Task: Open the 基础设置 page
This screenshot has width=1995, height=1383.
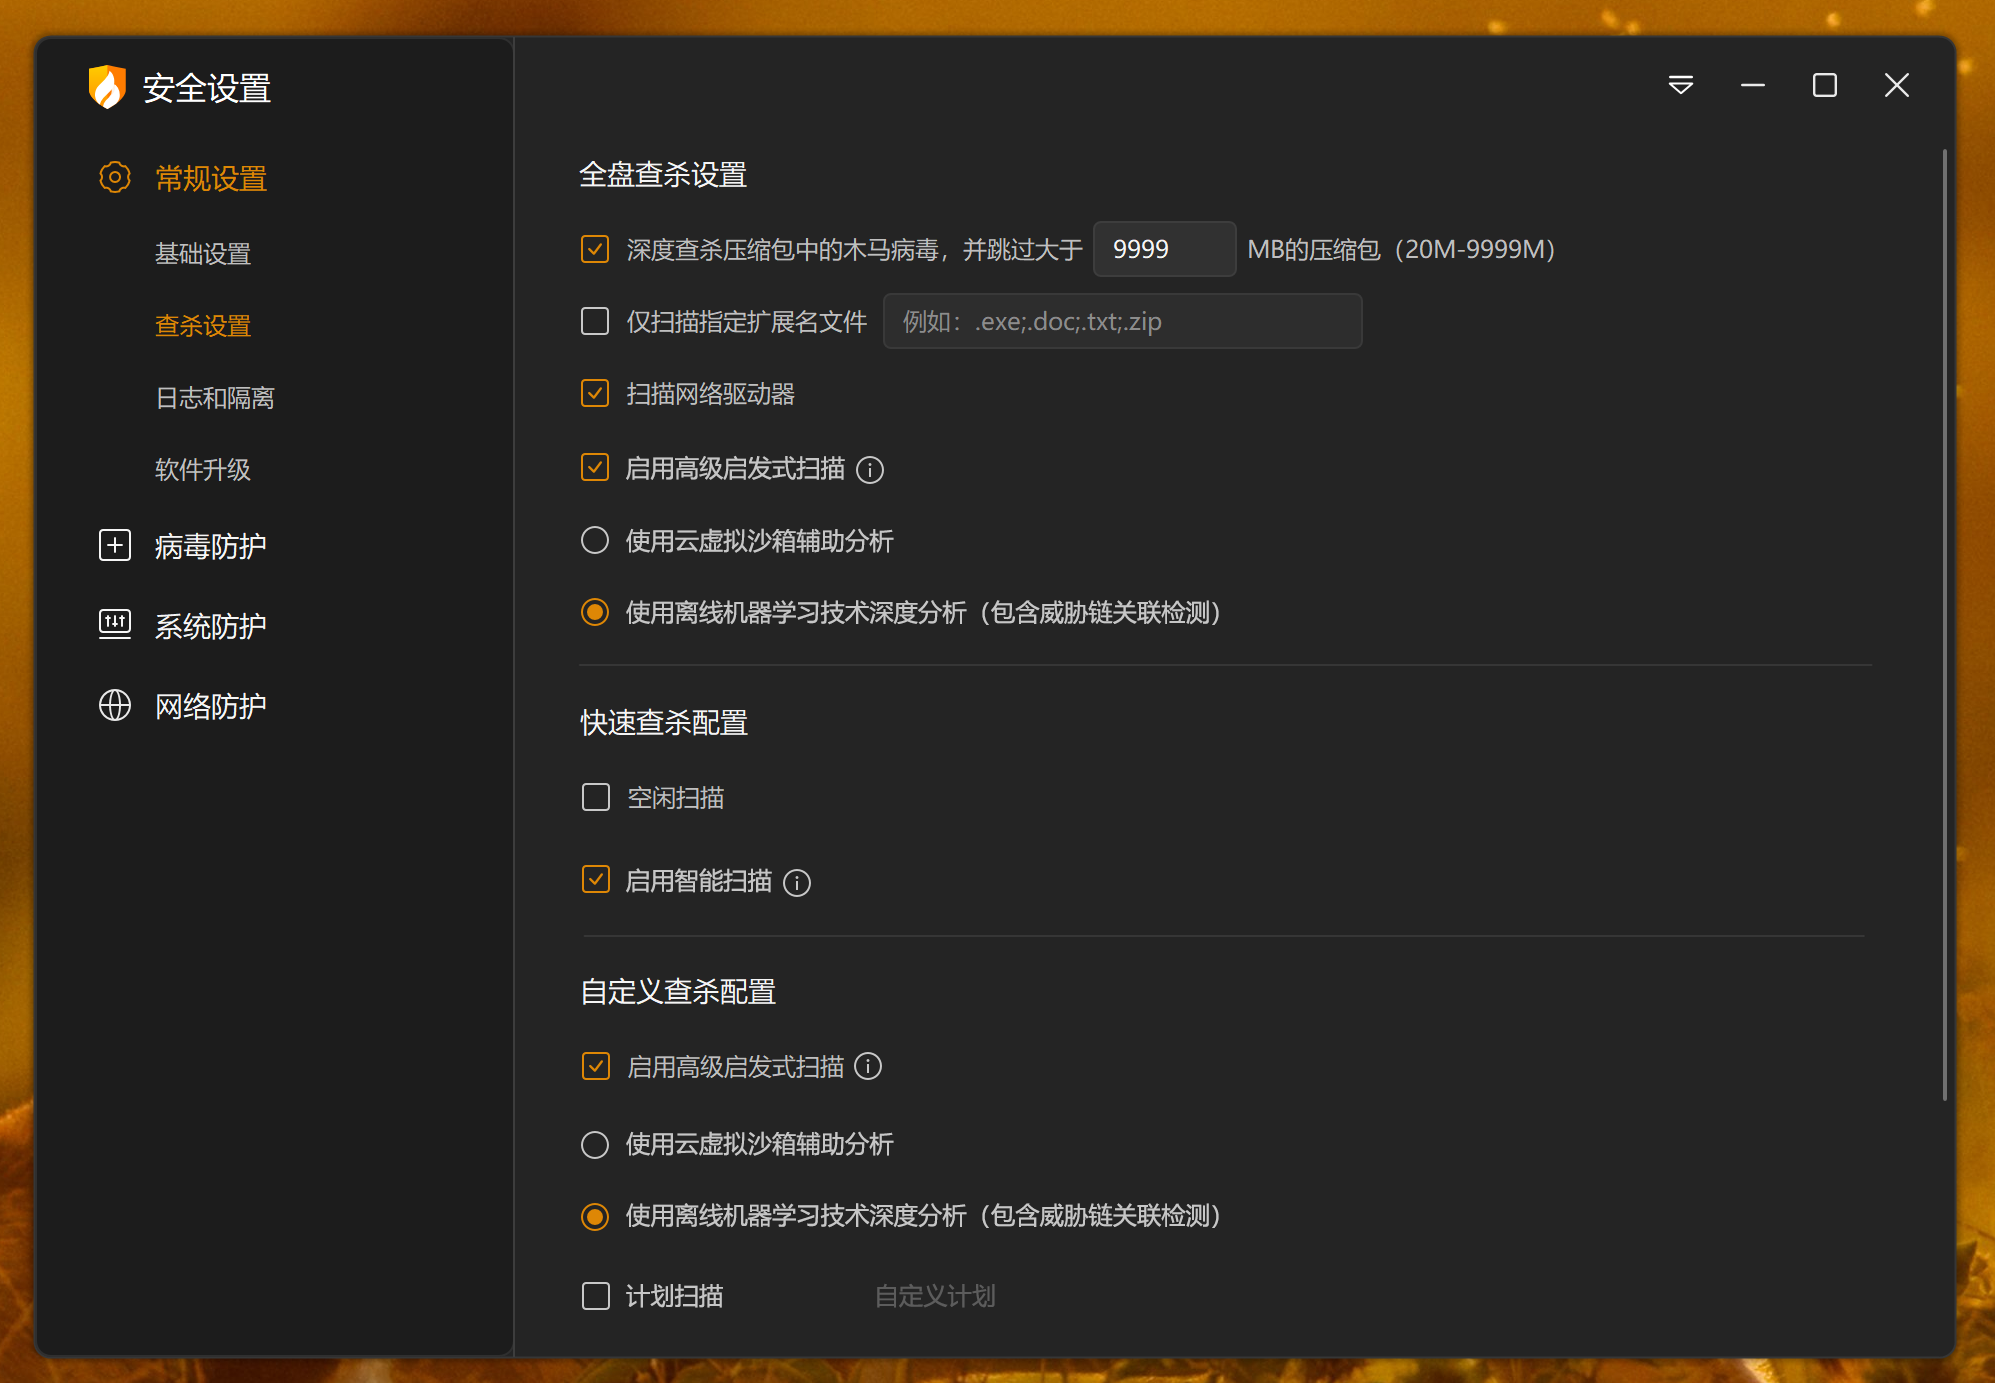Action: pyautogui.click(x=203, y=254)
